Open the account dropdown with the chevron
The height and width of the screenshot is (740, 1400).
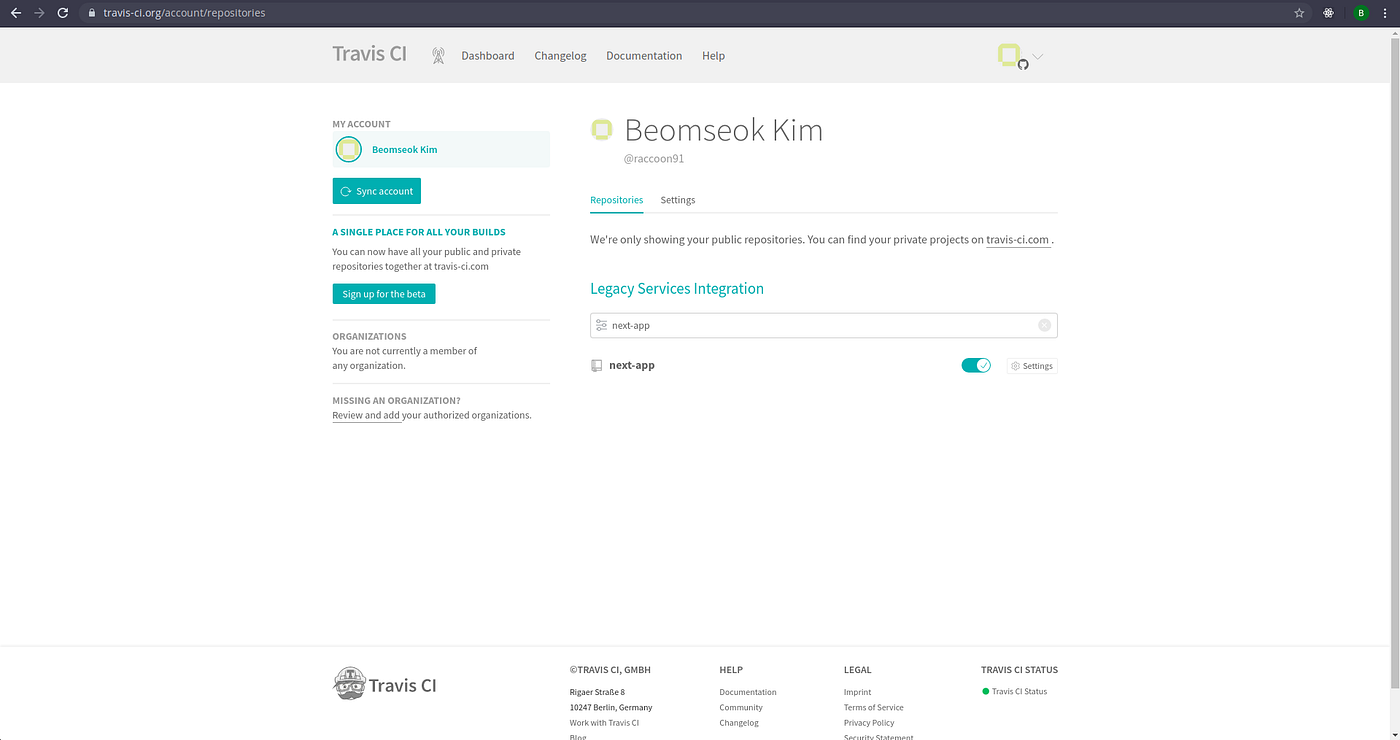1038,56
